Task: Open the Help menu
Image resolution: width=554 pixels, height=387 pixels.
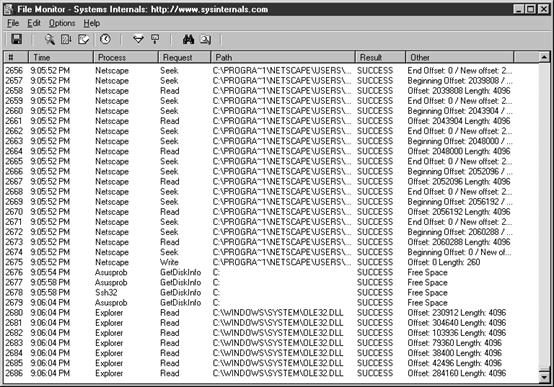Action: click(x=92, y=23)
